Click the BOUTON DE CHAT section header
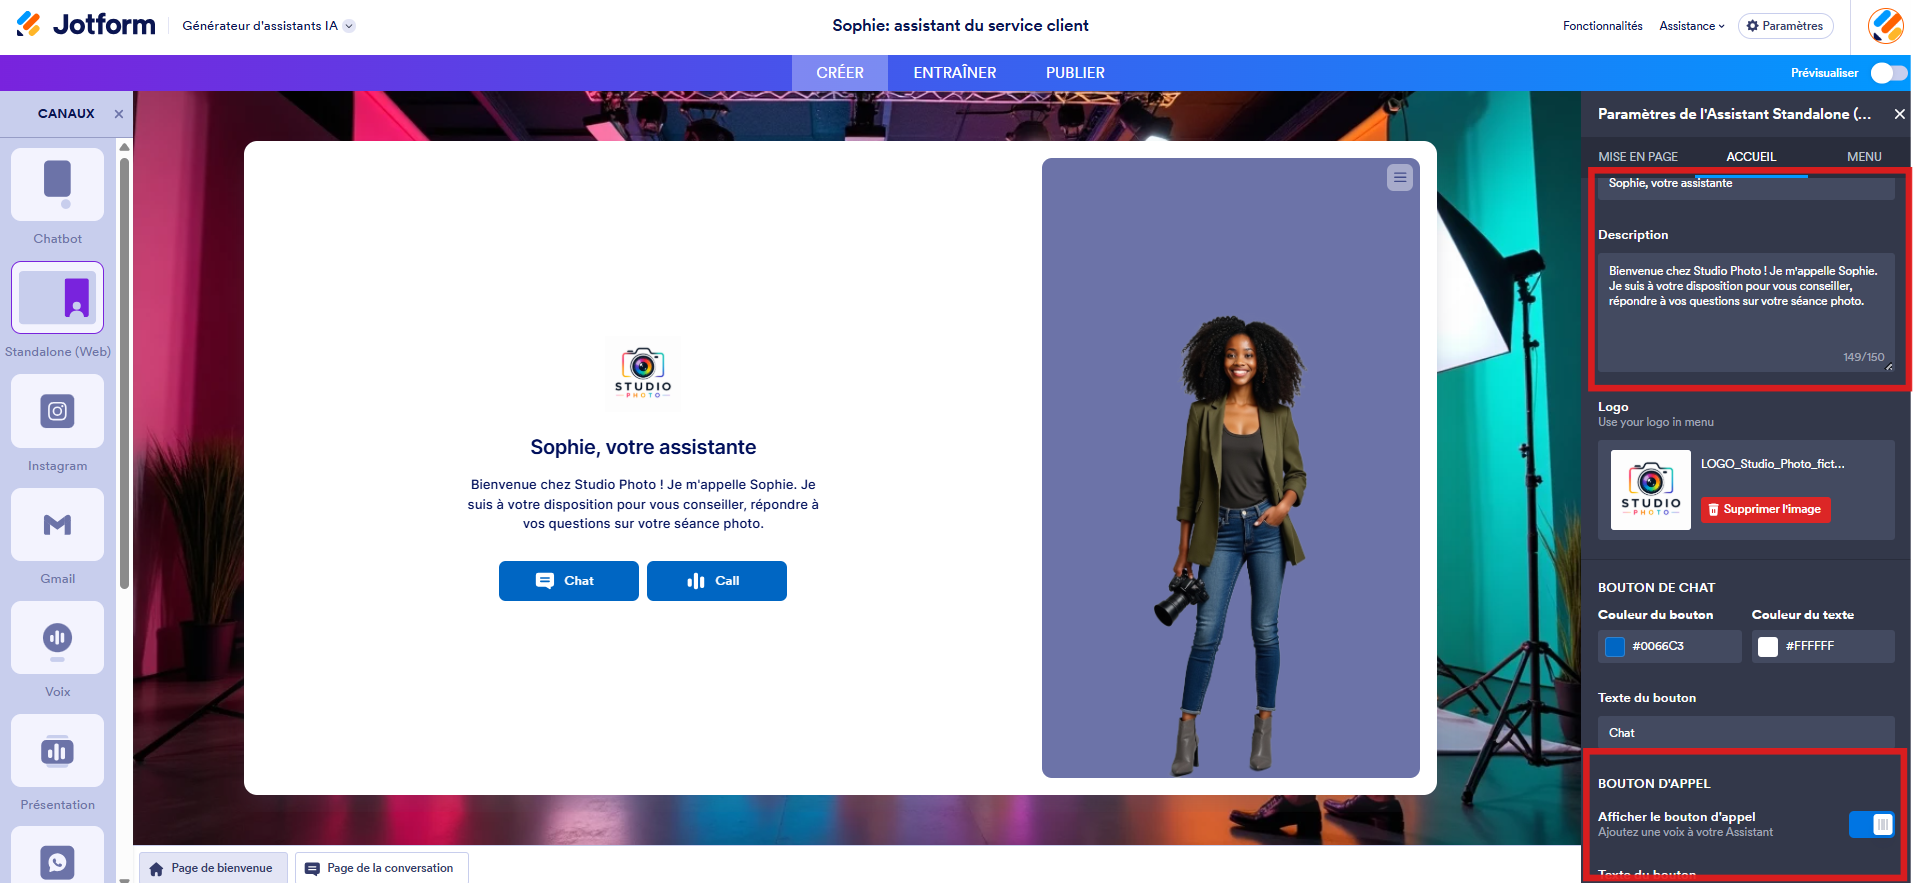The image size is (1913, 883). (1656, 588)
